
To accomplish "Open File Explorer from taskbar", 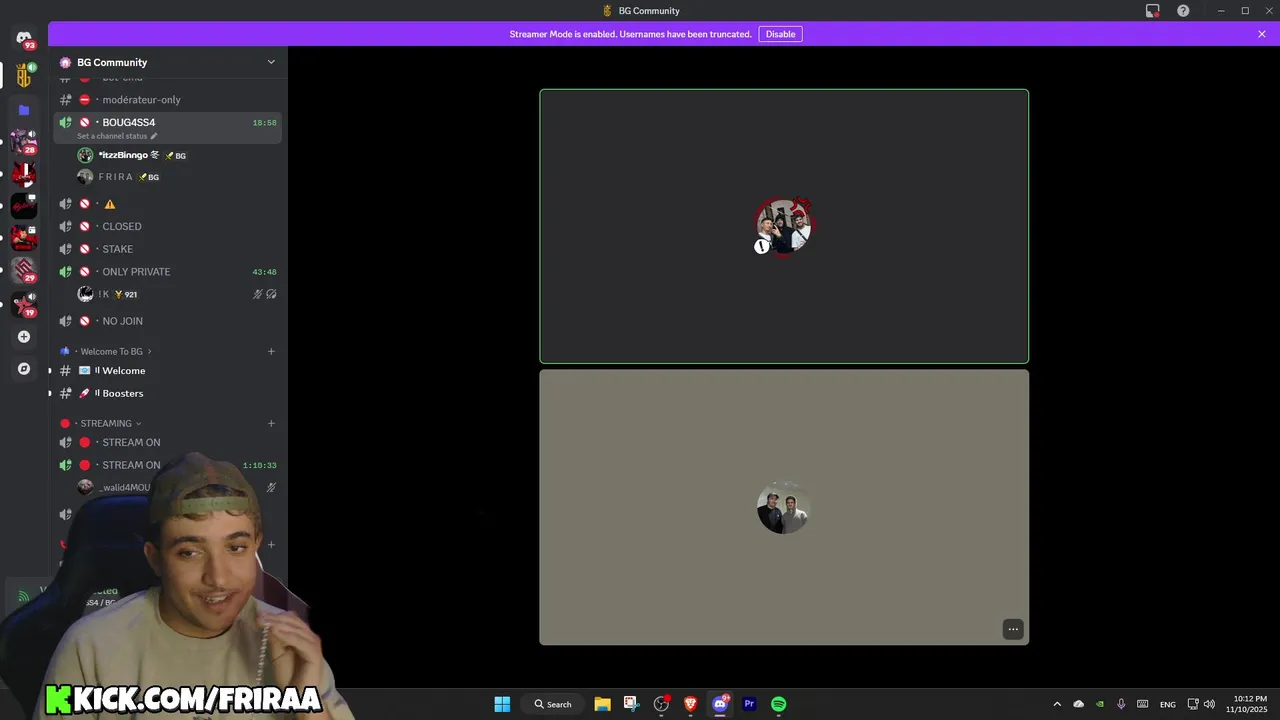I will click(x=602, y=704).
